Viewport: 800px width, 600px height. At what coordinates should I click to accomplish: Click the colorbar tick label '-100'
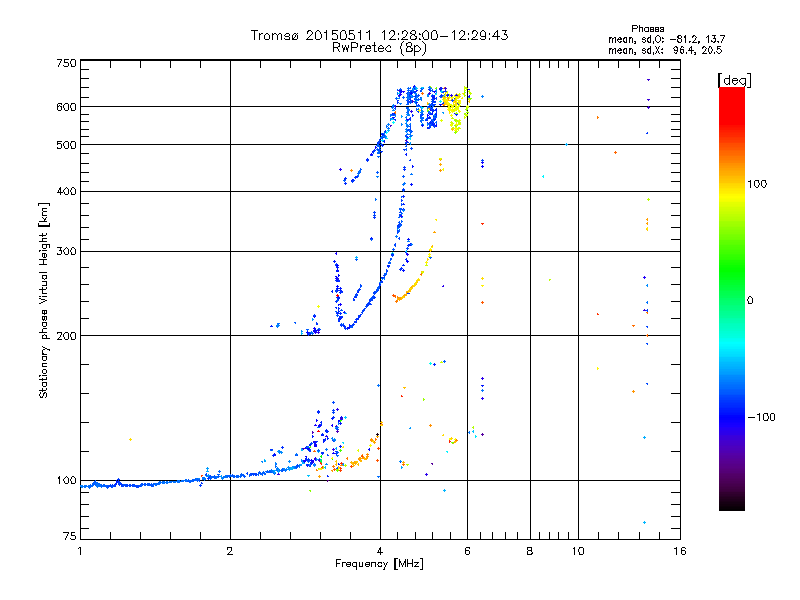[x=761, y=417]
